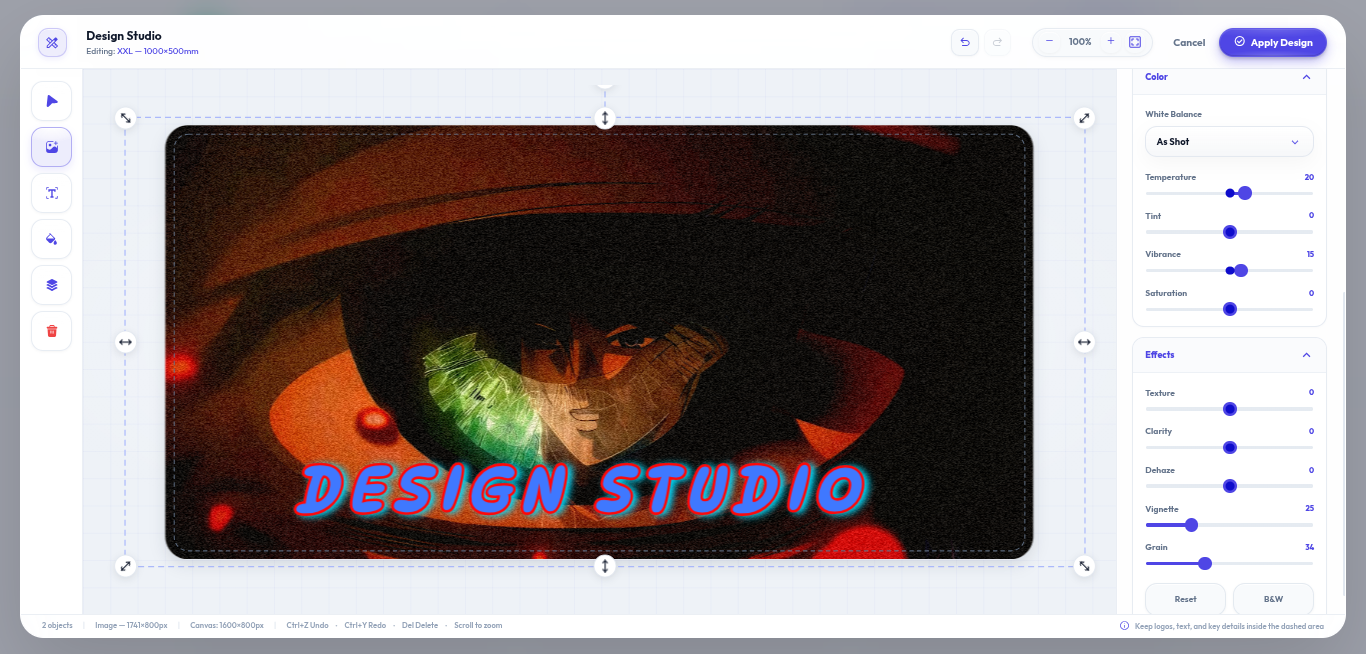The width and height of the screenshot is (1366, 654).
Task: Click right-middle horizontal resize handle
Action: click(x=1084, y=342)
